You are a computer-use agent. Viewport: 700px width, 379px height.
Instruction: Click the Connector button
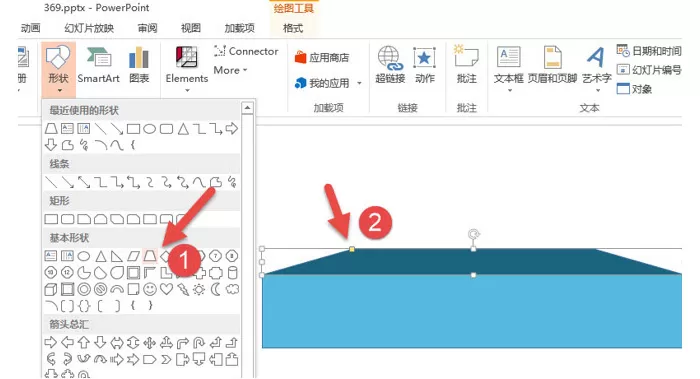[x=246, y=51]
